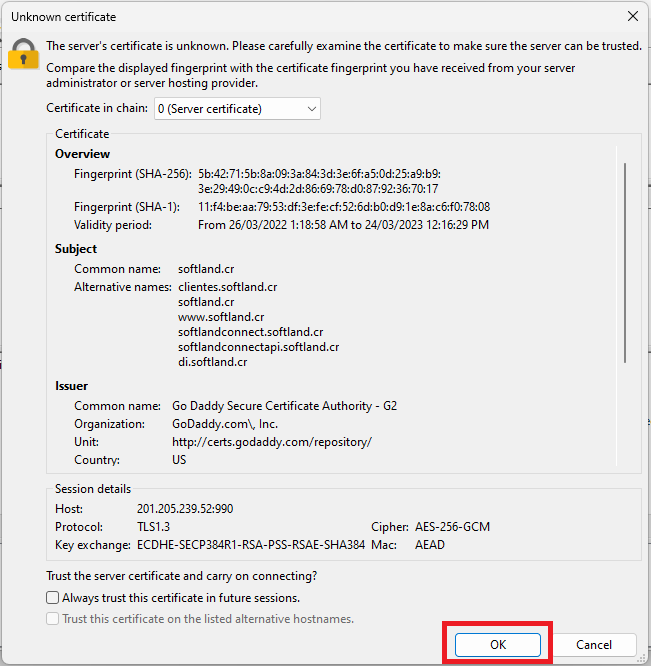Click alternative name www.softland.cr

[221, 317]
